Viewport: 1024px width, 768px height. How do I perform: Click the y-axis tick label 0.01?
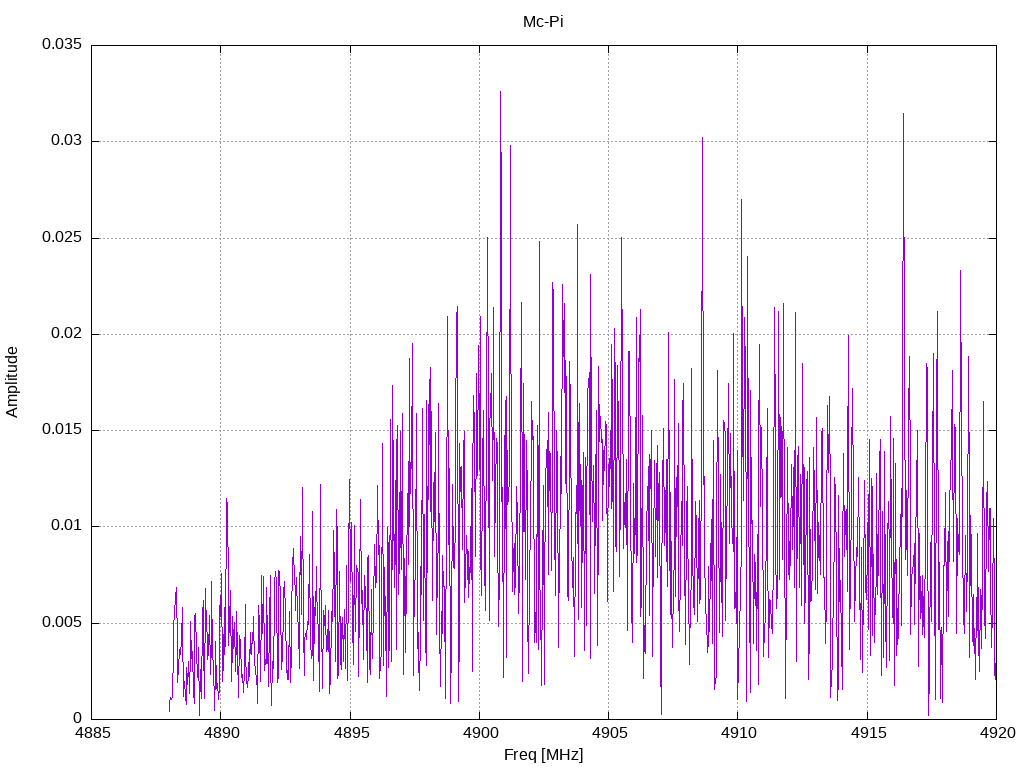[x=67, y=526]
